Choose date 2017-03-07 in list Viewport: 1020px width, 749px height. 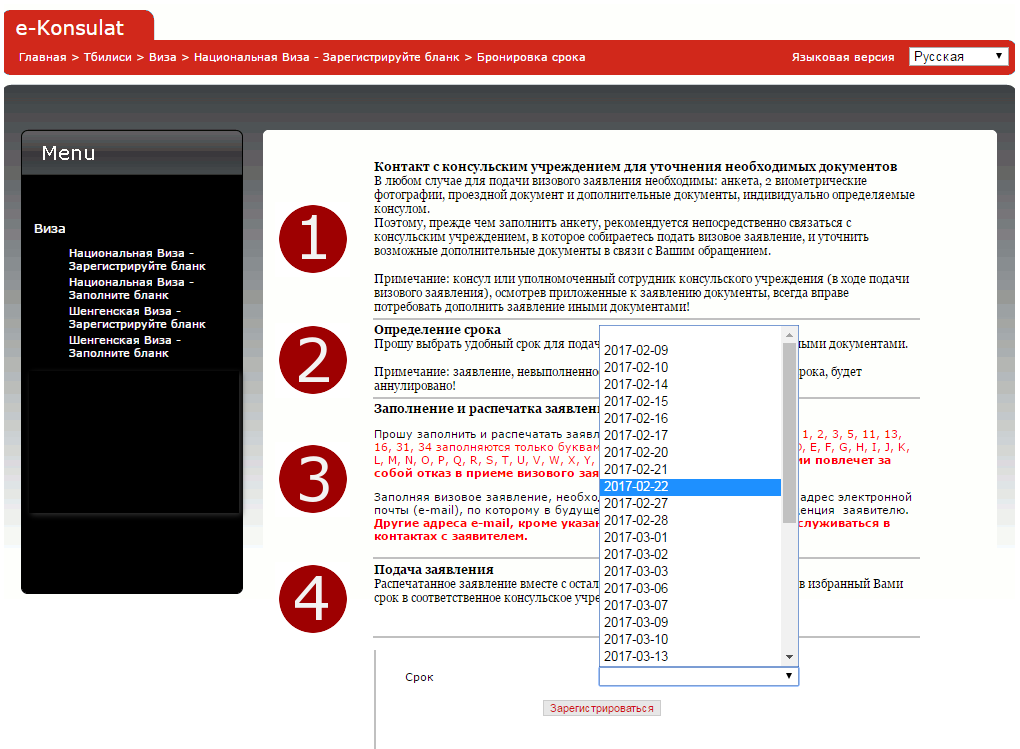(x=690, y=605)
